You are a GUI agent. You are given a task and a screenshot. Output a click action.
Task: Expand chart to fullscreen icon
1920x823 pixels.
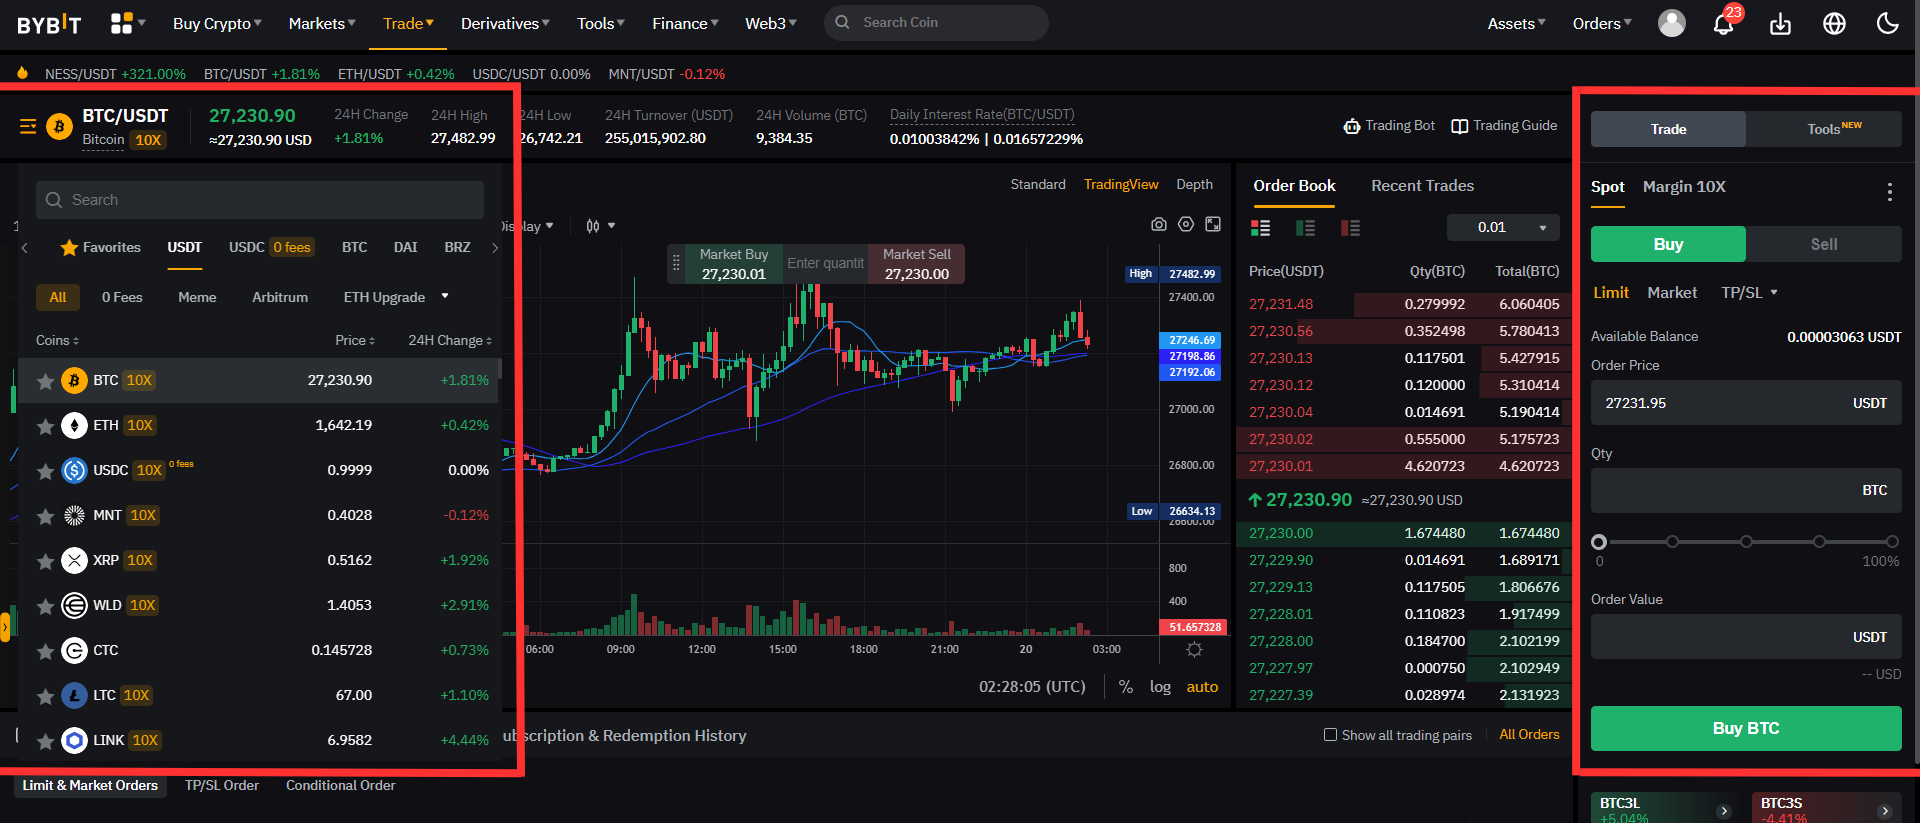tap(1213, 224)
